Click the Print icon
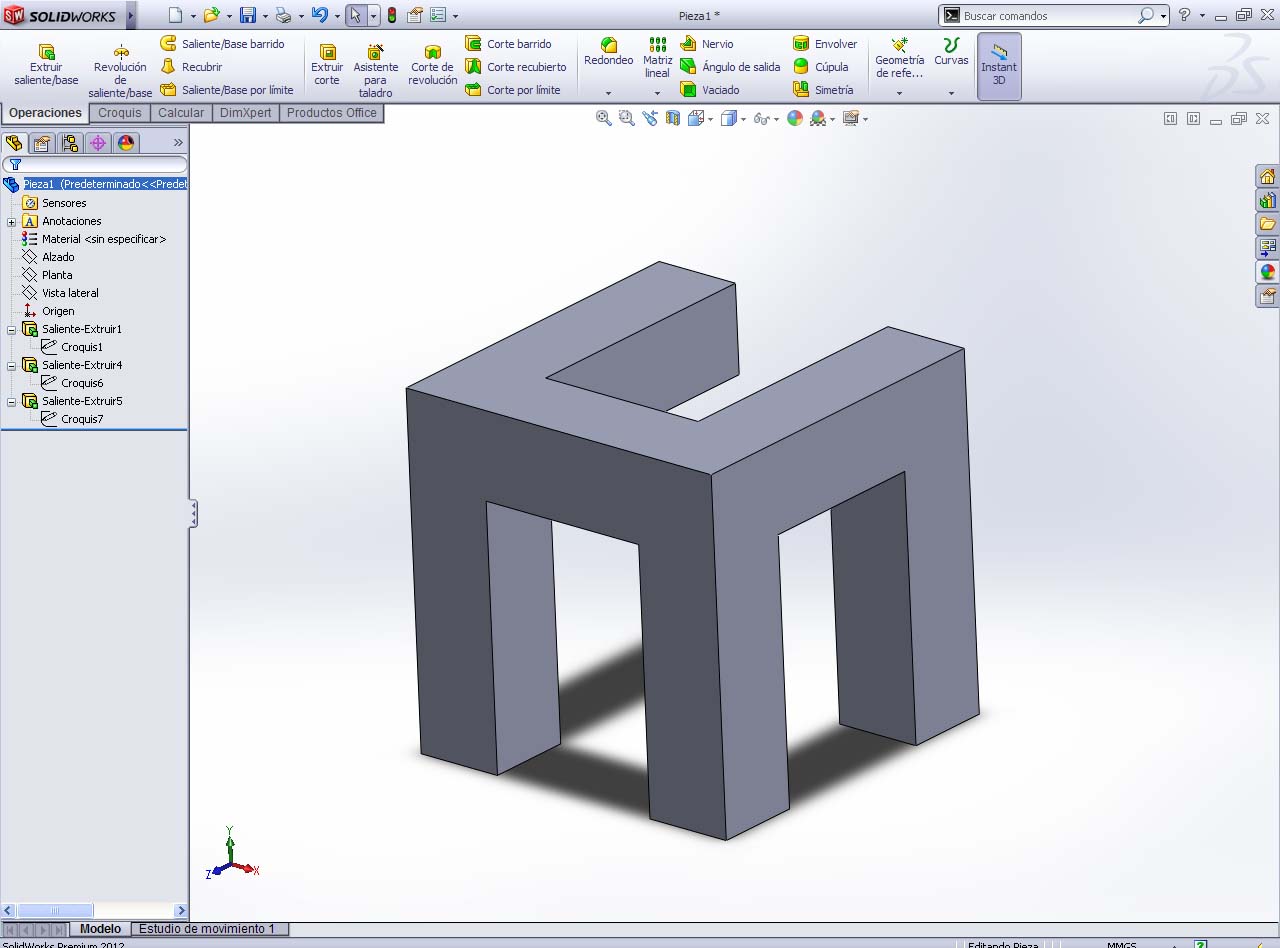Viewport: 1280px width, 948px height. coord(283,15)
